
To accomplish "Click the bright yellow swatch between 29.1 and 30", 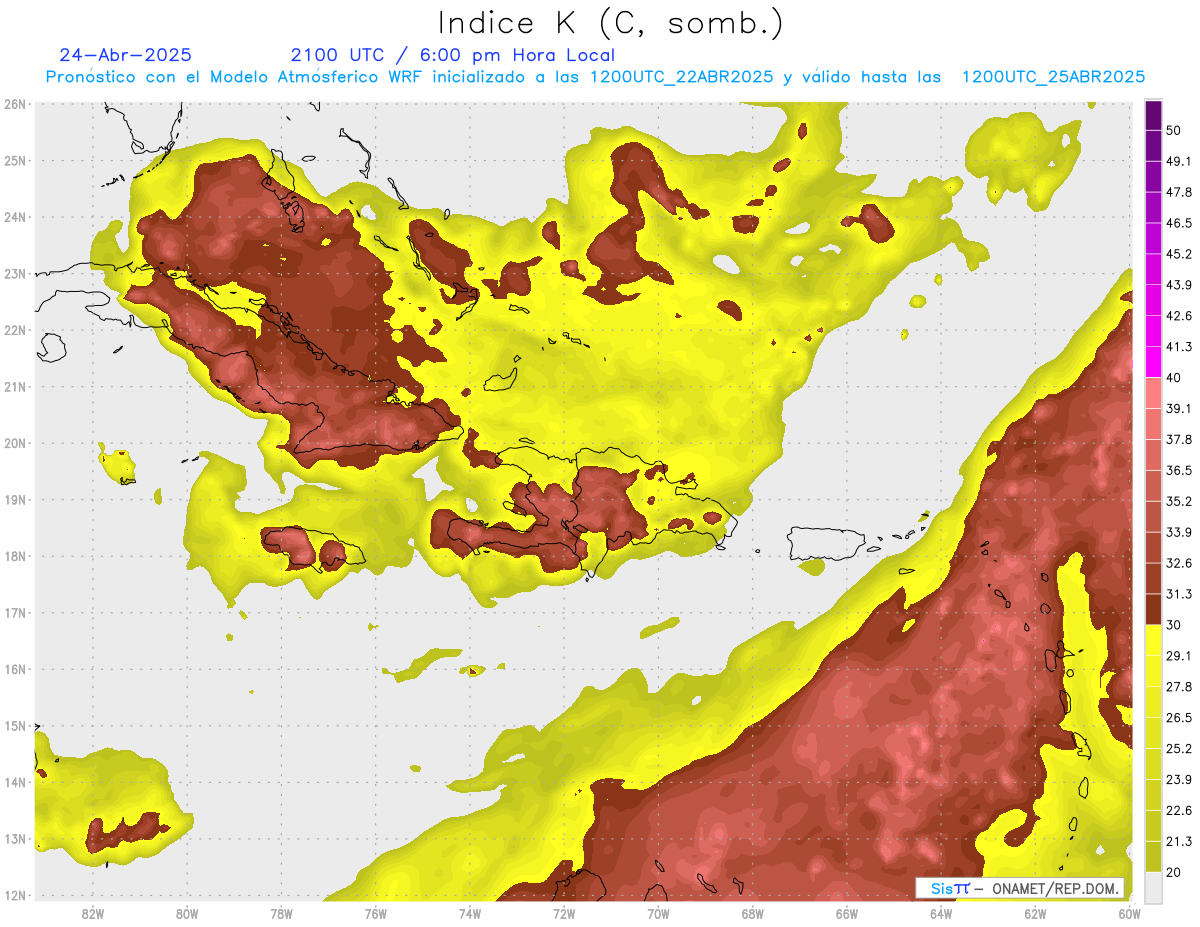I will tap(1153, 640).
